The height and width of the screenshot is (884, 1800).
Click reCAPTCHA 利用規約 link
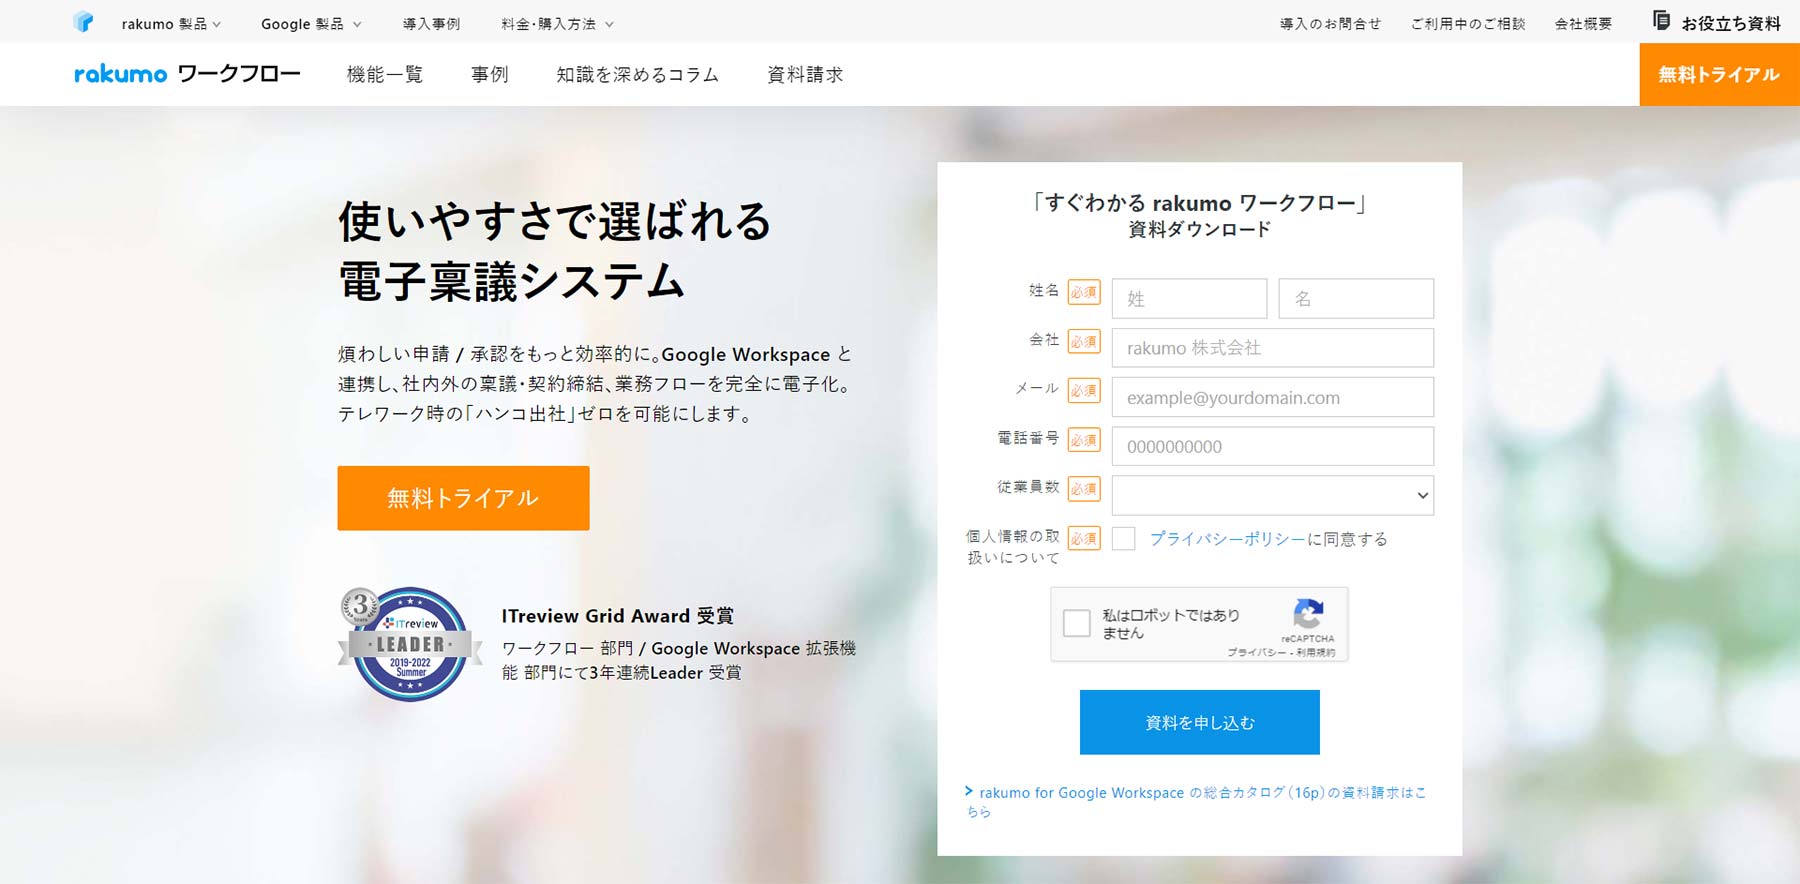[x=1316, y=652]
